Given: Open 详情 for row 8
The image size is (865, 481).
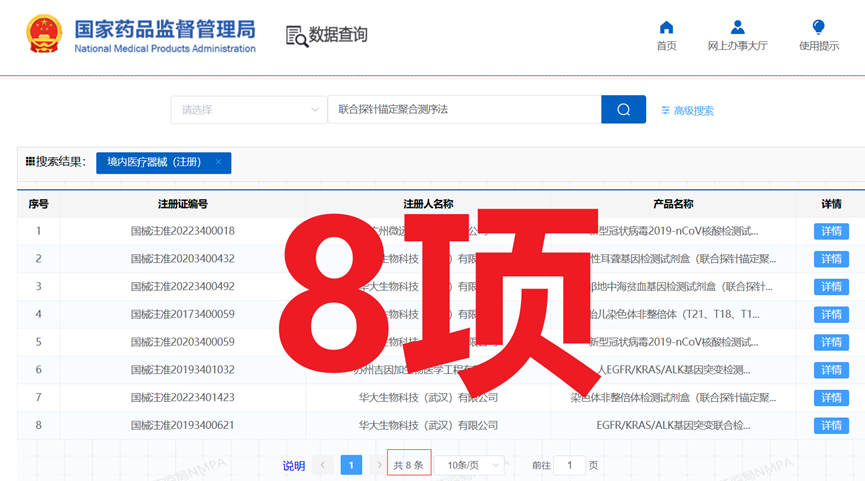Looking at the screenshot, I should coord(830,425).
